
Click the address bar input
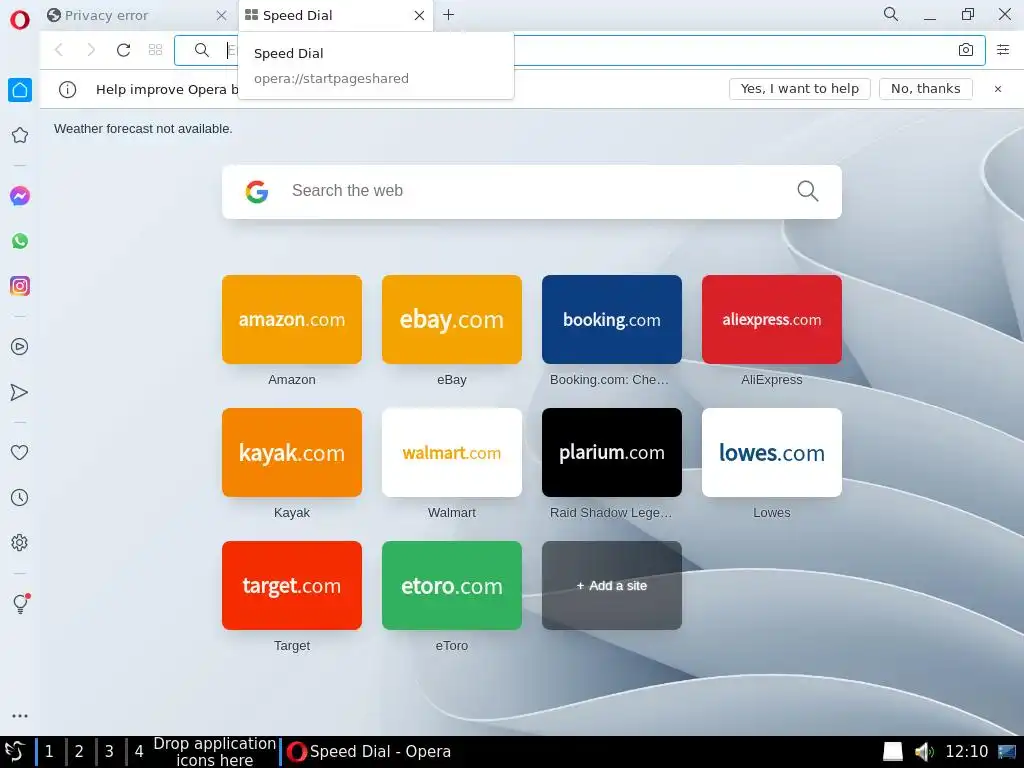(579, 50)
